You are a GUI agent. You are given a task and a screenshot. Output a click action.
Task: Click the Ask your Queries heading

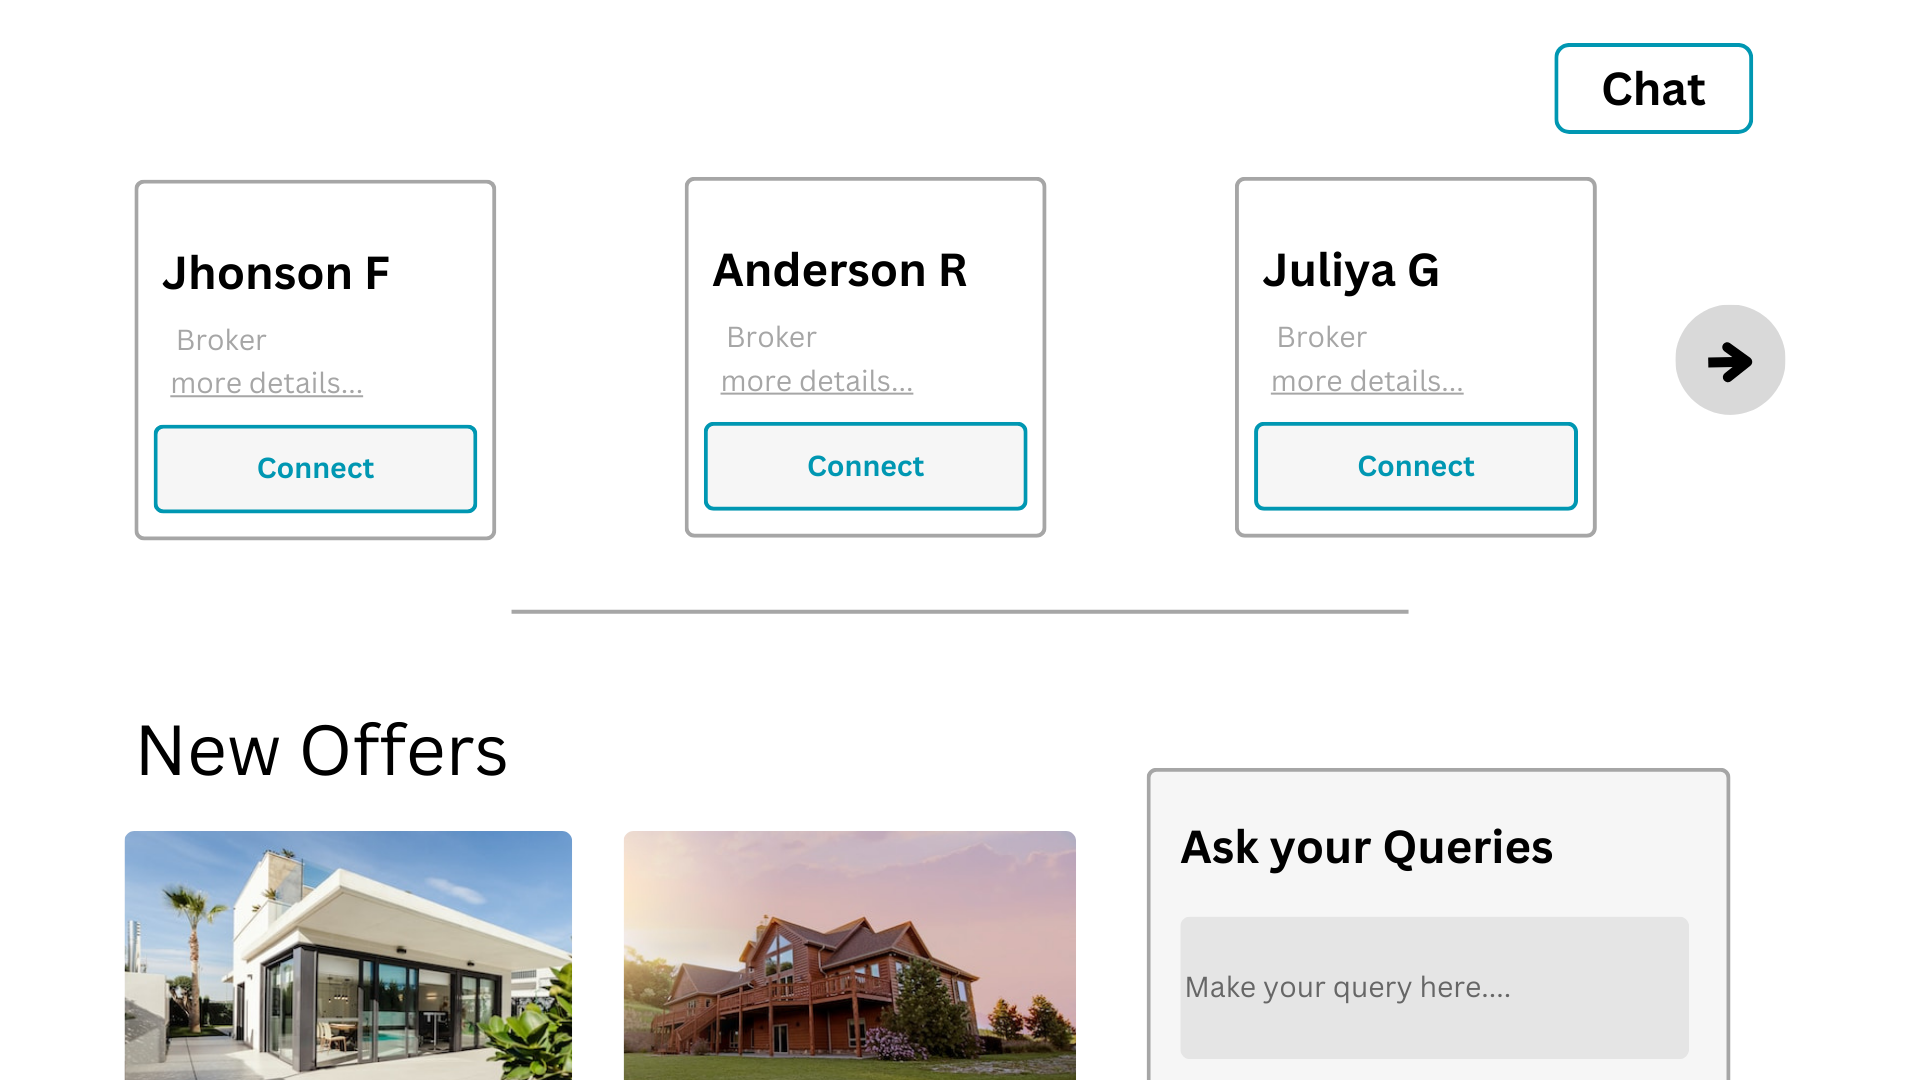pos(1366,848)
